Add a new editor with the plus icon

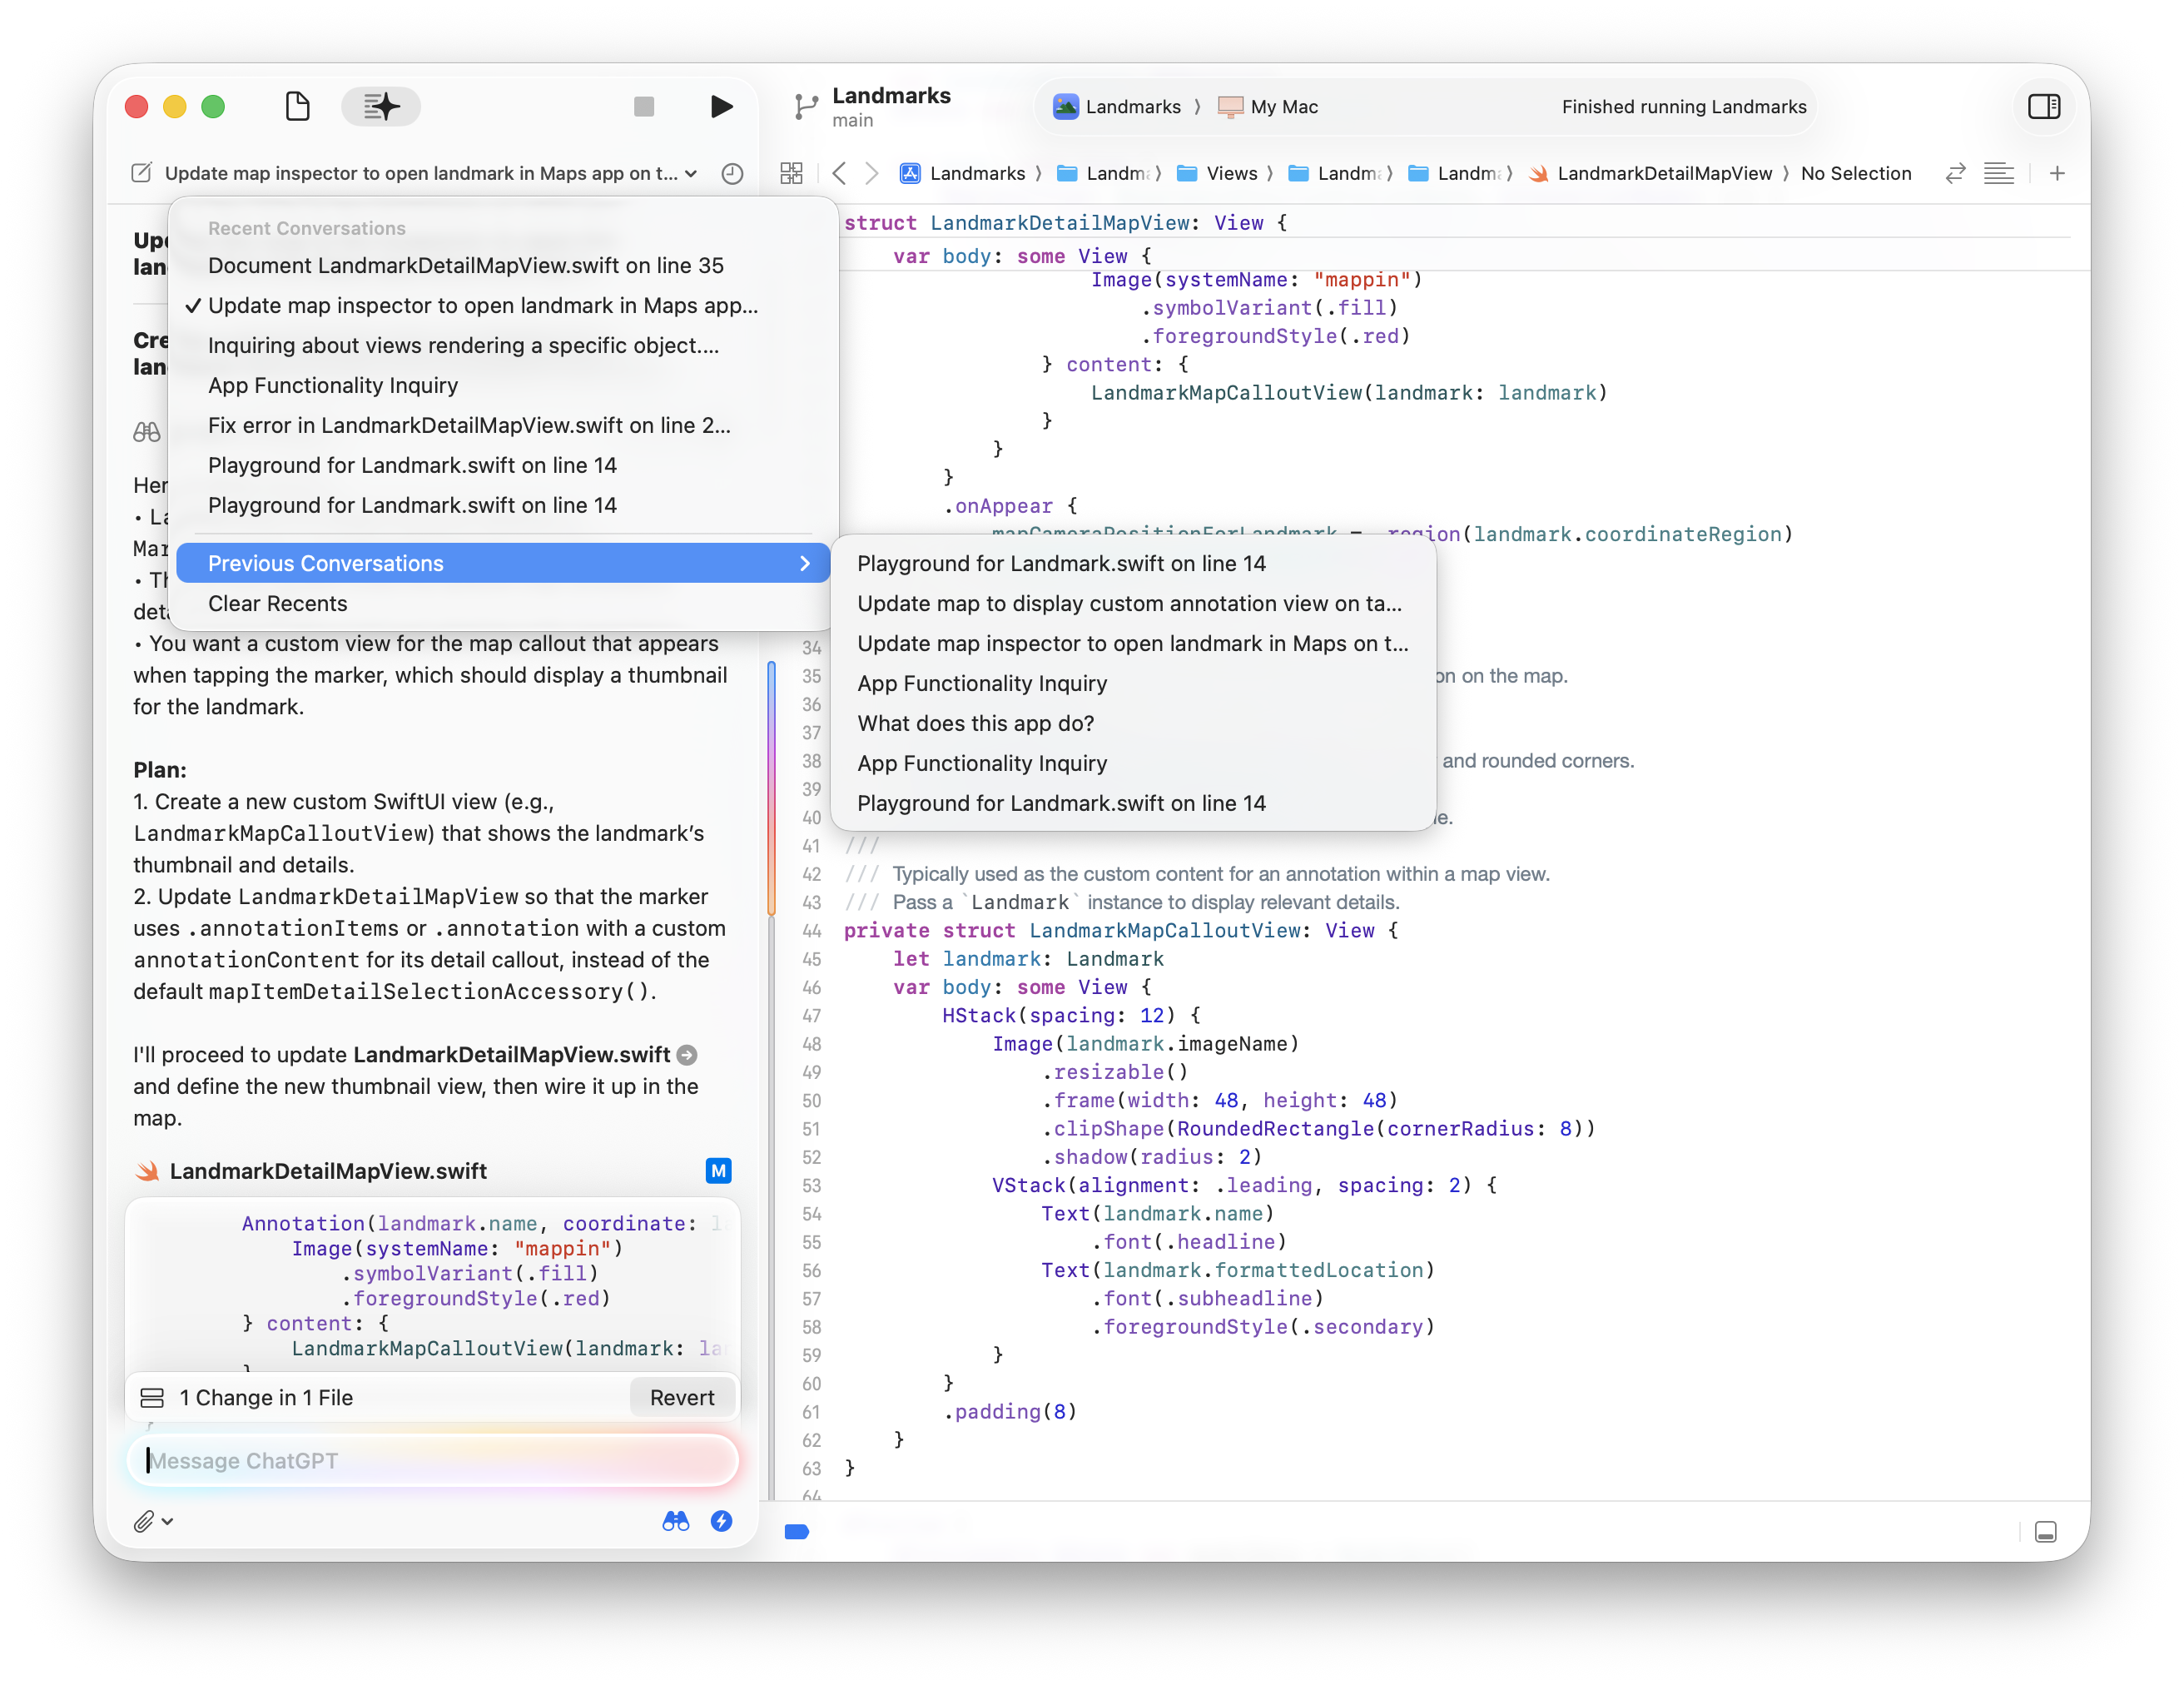[x=2057, y=173]
